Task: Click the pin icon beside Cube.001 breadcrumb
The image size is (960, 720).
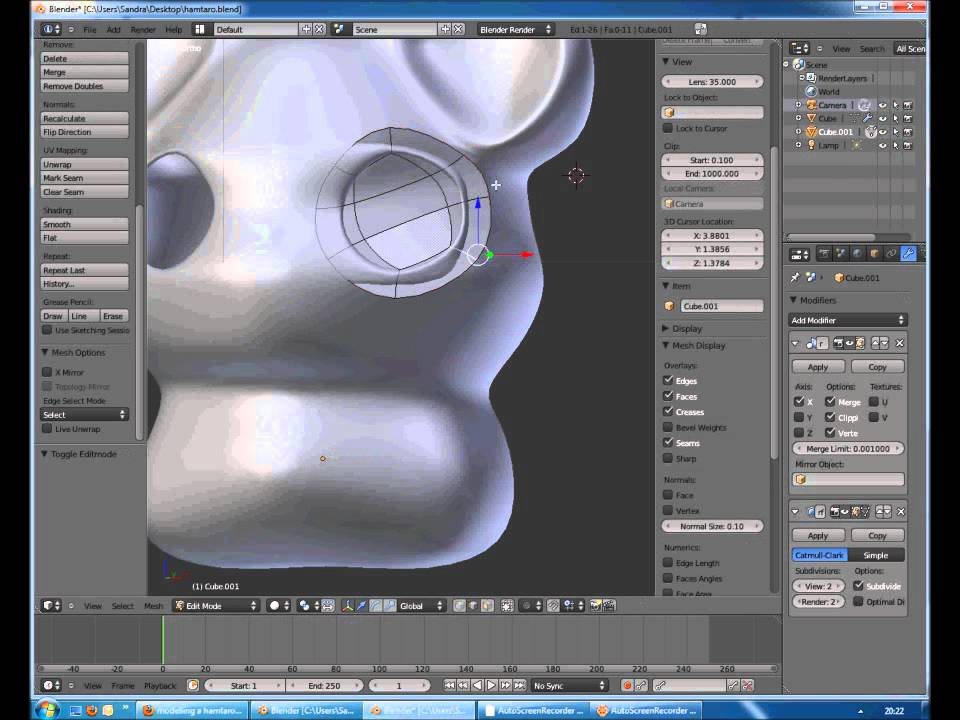Action: [795, 278]
